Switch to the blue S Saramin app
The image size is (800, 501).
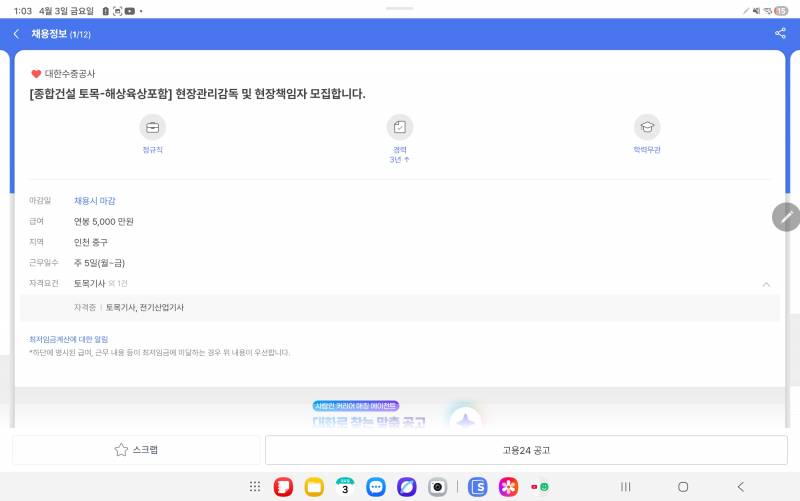pyautogui.click(x=478, y=487)
